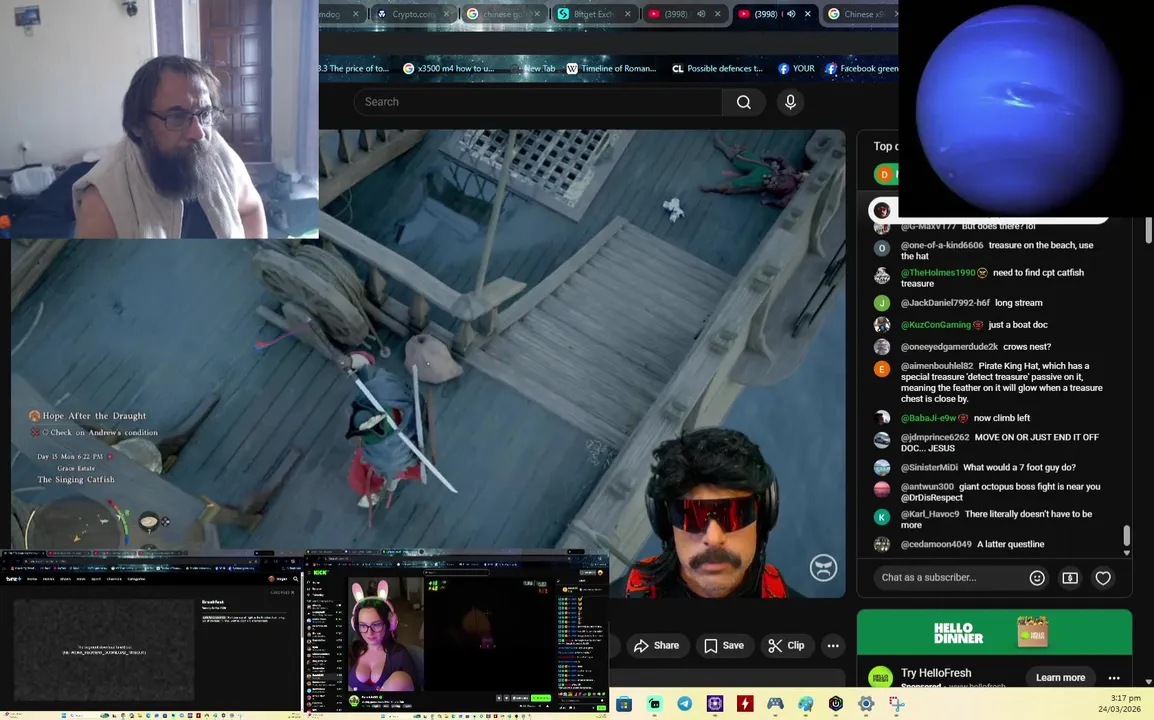This screenshot has width=1154, height=720.
Task: Focus the YouTube Search field
Action: (x=538, y=102)
